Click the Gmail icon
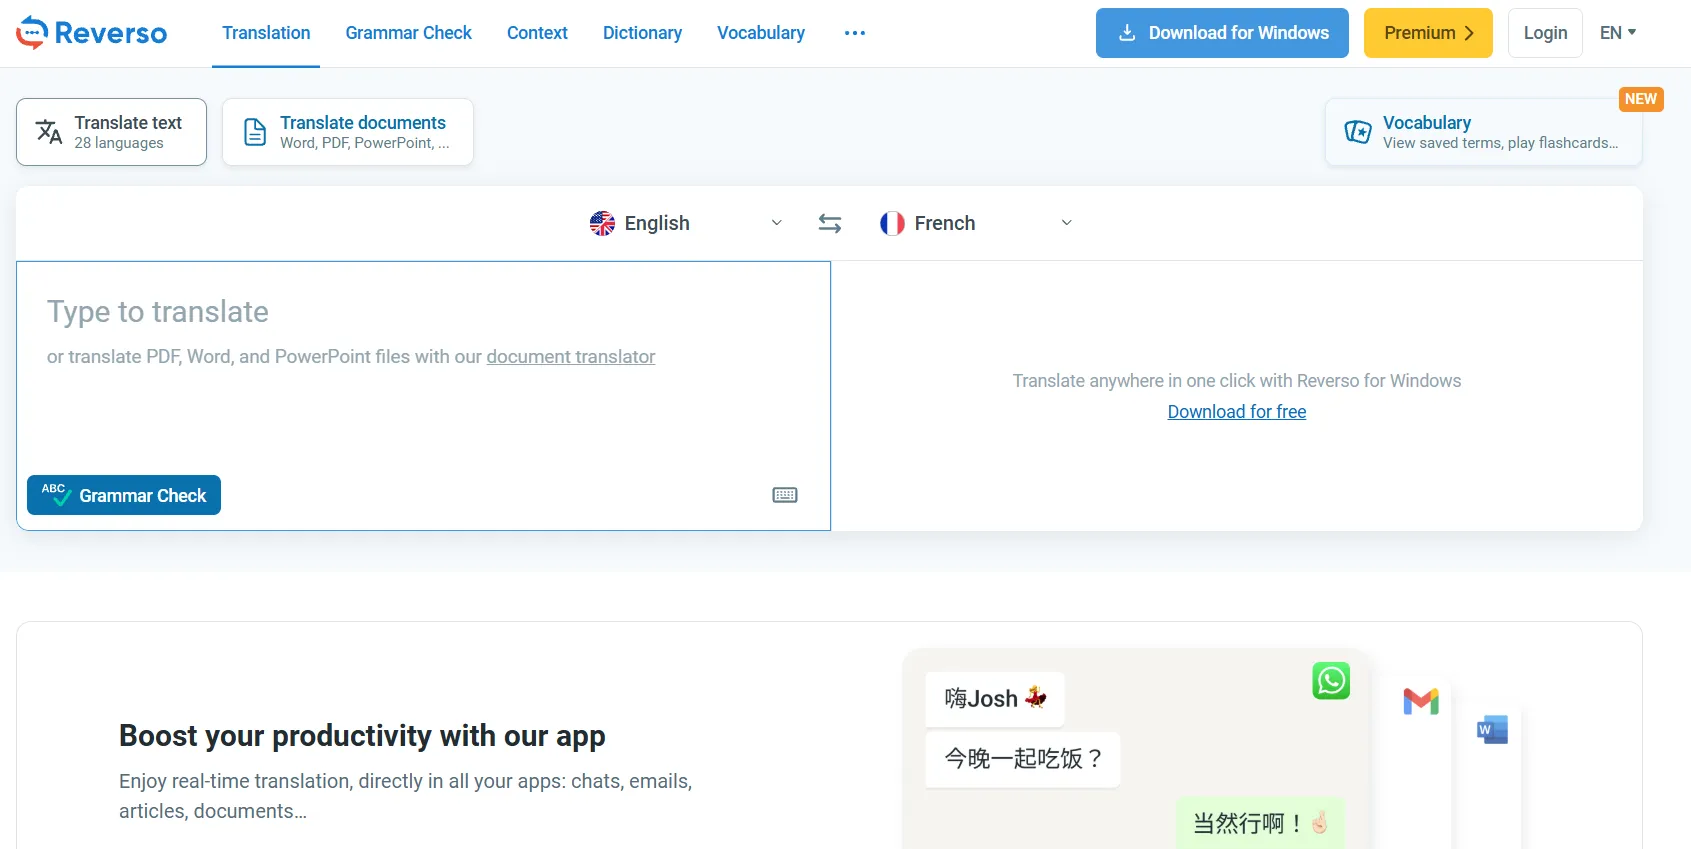 tap(1421, 702)
